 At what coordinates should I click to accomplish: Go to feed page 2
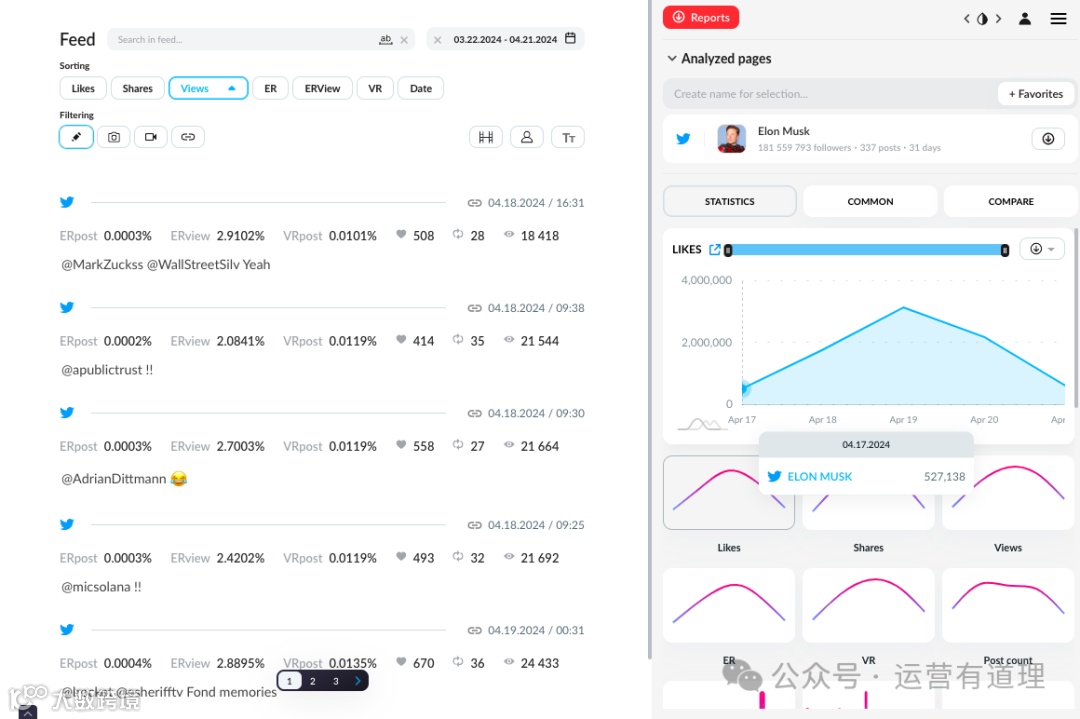(313, 681)
